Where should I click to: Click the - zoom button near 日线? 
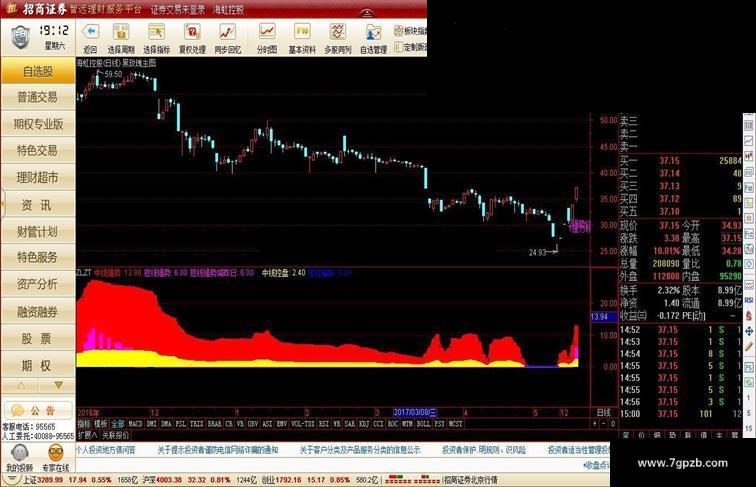604,424
